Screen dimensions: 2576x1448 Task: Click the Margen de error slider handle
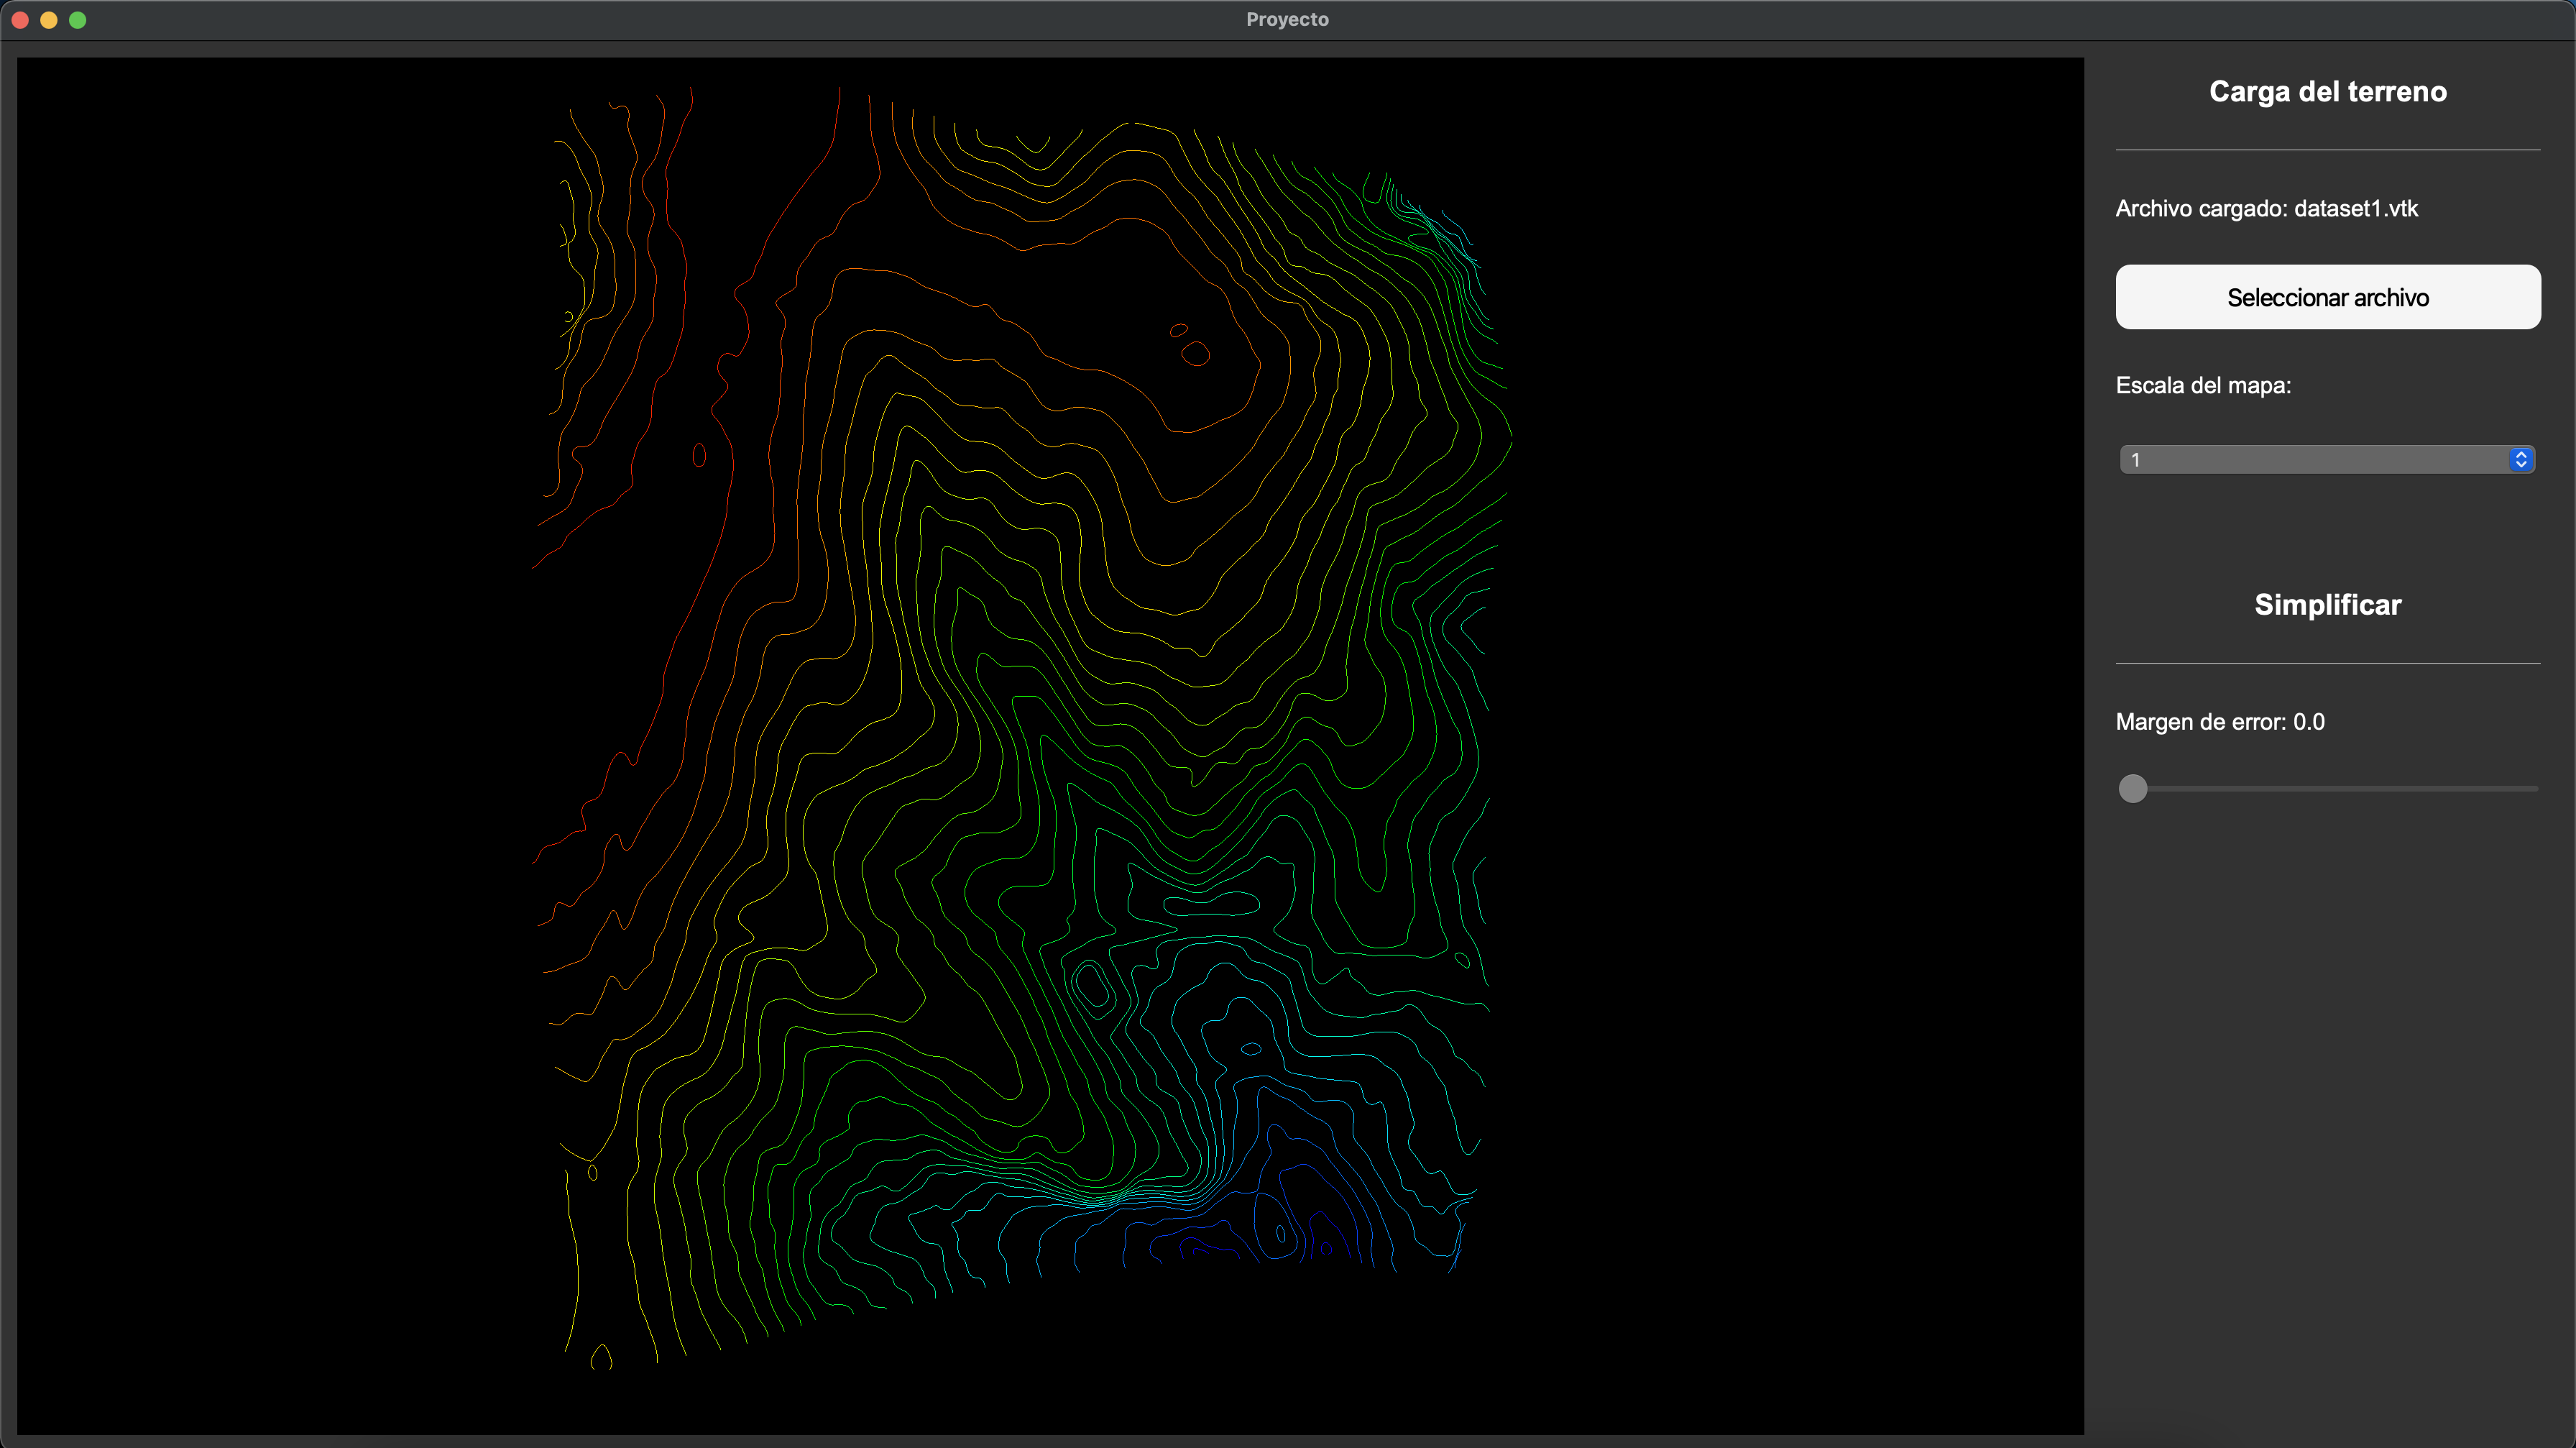coord(2132,788)
